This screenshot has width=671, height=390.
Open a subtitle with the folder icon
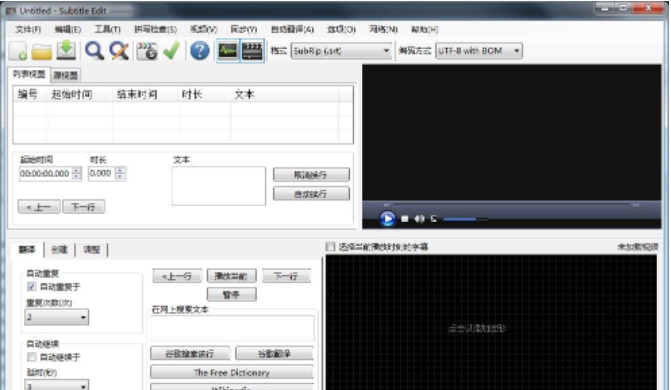tap(42, 51)
